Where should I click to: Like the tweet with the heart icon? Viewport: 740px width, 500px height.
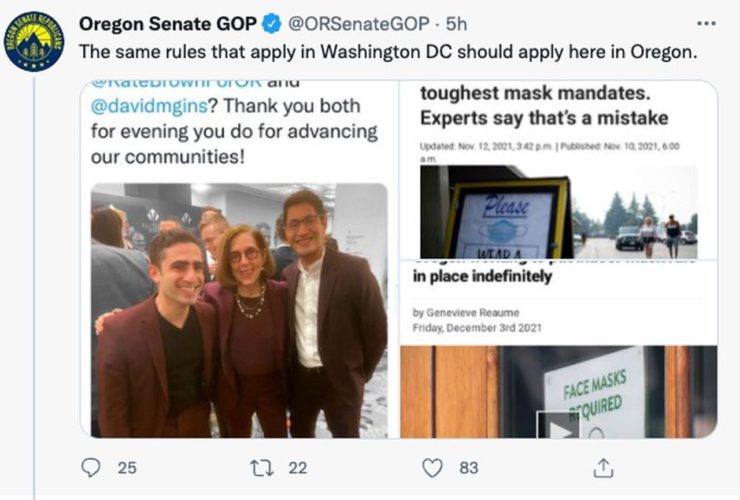(x=432, y=467)
